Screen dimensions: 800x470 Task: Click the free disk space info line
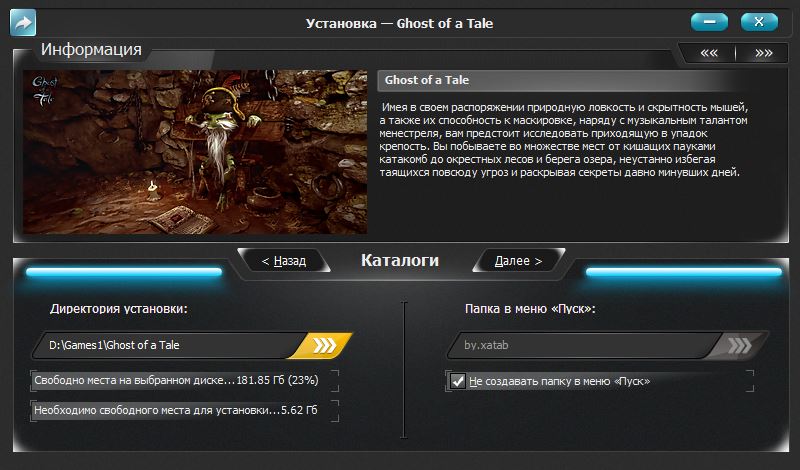(177, 380)
